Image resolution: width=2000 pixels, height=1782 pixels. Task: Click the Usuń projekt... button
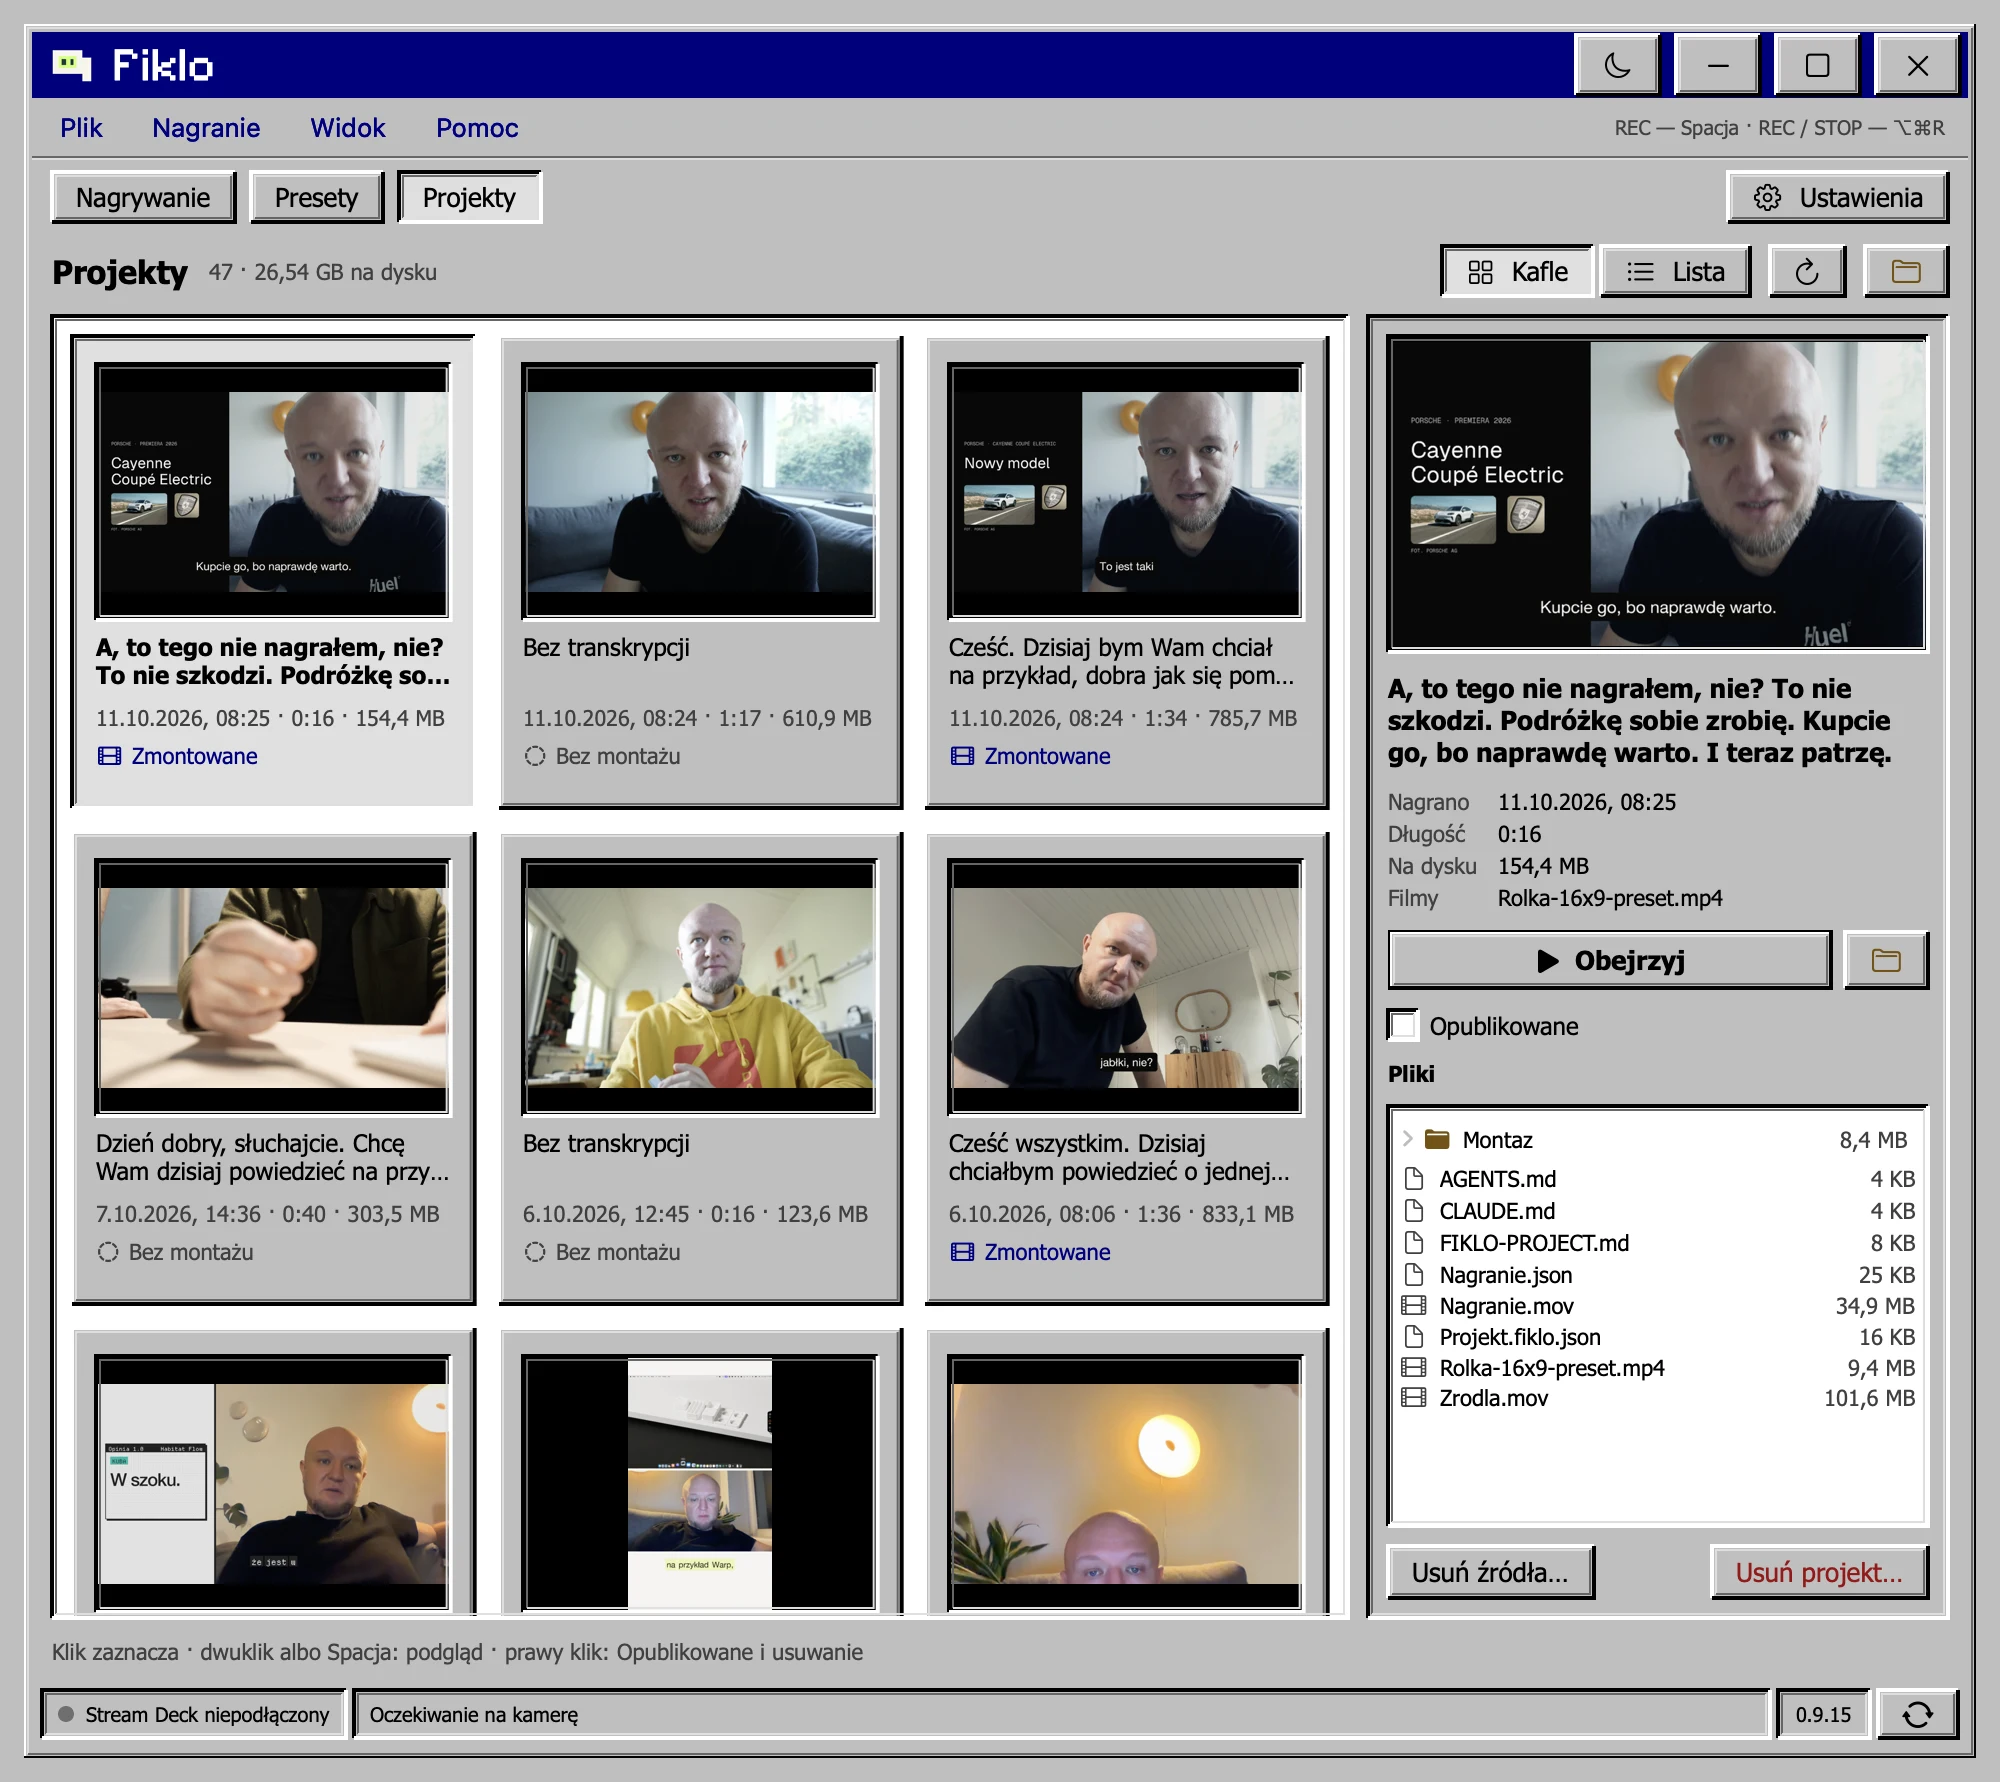(1819, 1573)
